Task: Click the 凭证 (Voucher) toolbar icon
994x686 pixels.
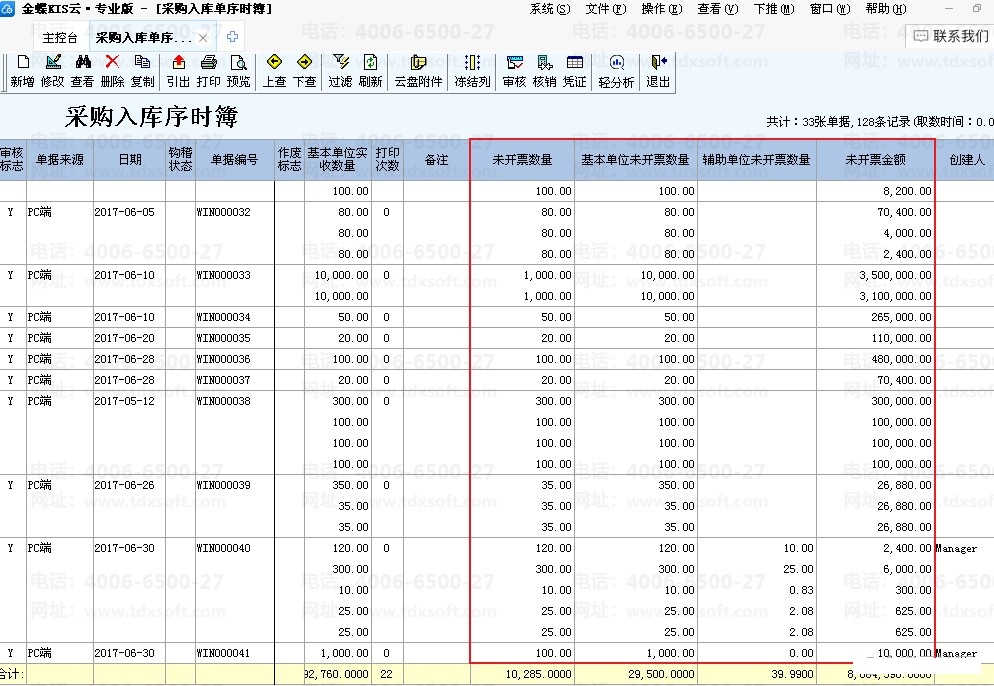Action: 575,62
